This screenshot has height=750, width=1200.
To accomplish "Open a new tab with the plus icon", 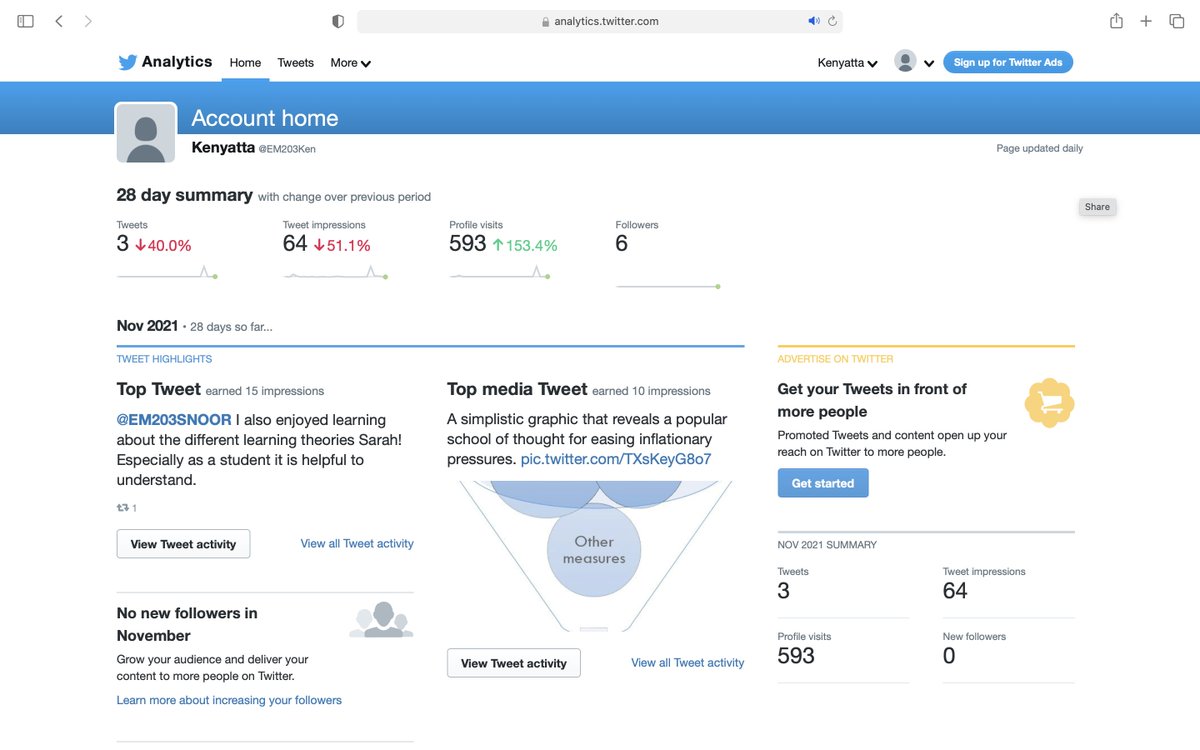I will (x=1146, y=21).
